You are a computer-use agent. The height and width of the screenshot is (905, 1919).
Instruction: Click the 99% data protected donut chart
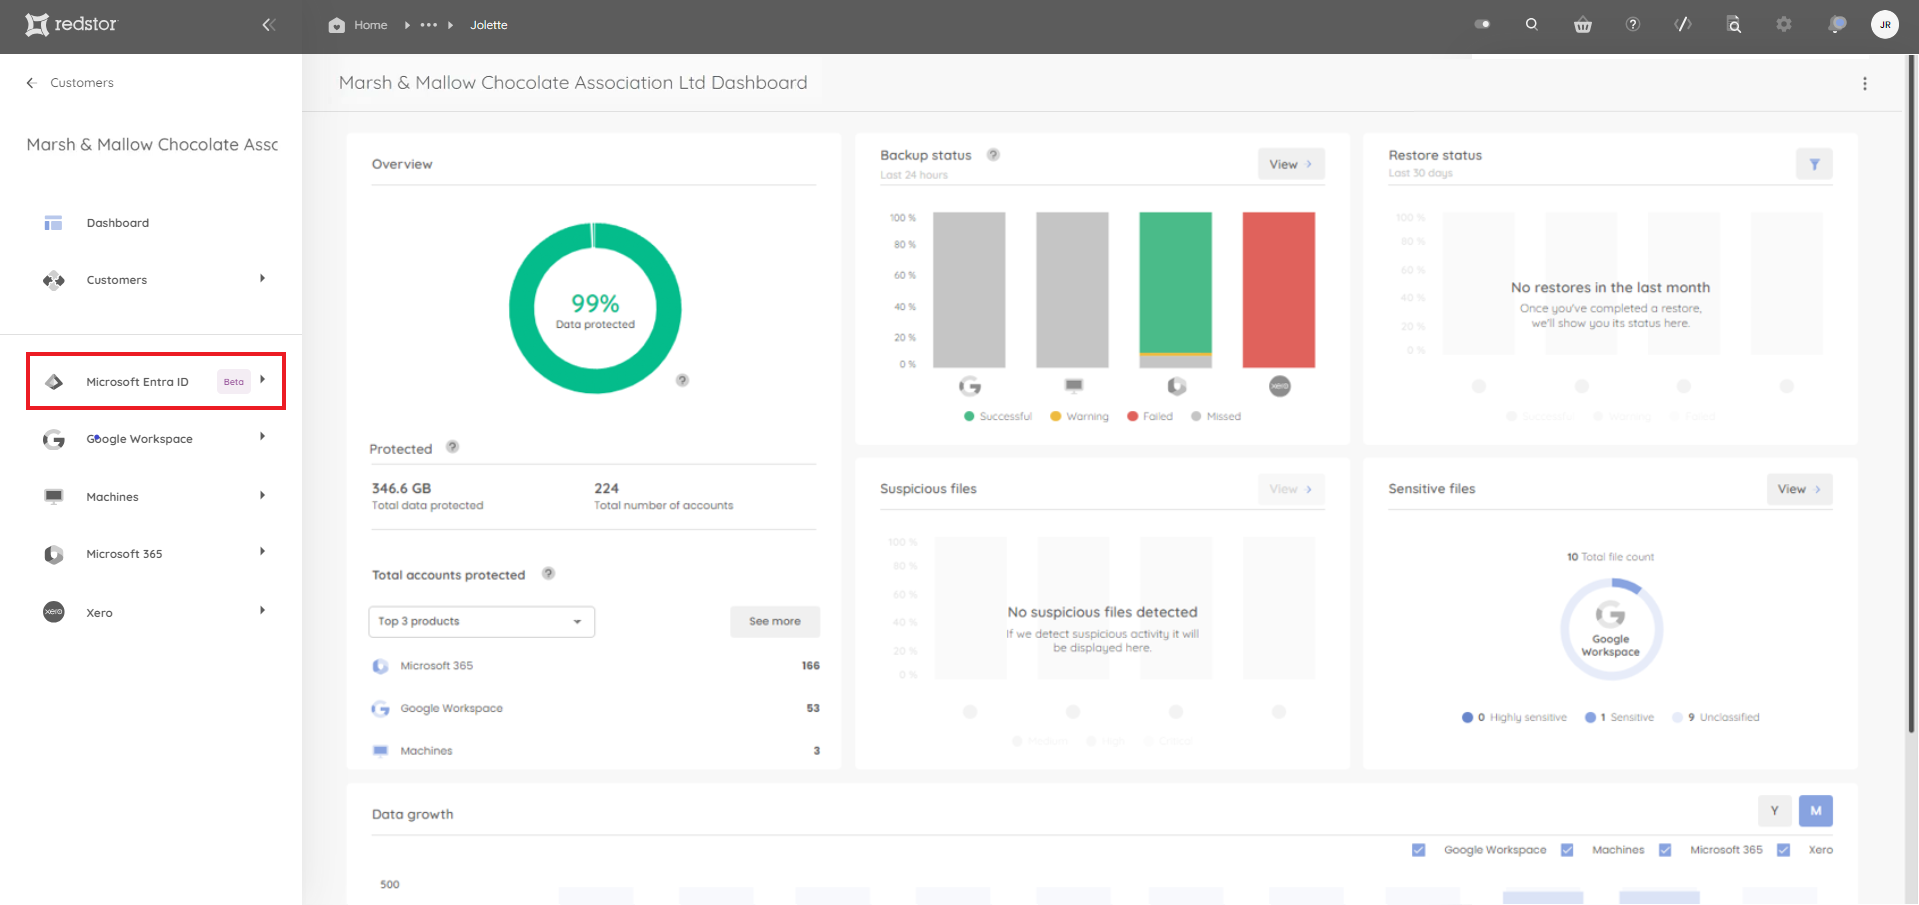pos(595,308)
